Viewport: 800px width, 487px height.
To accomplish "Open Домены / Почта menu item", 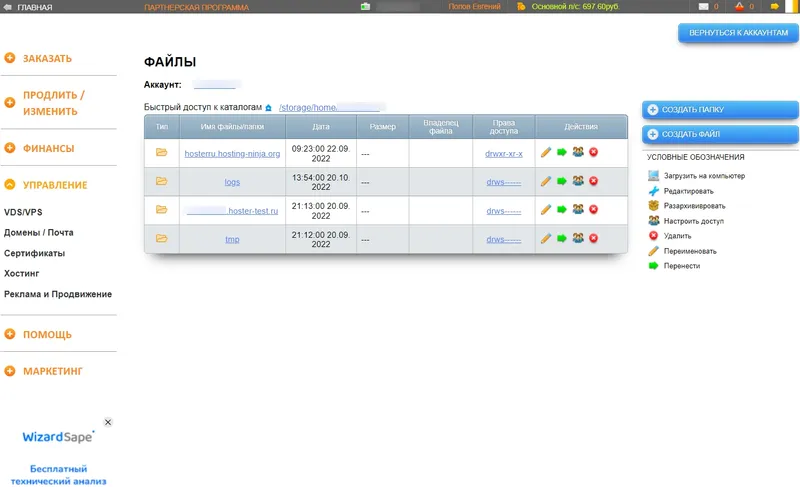I will tap(39, 233).
